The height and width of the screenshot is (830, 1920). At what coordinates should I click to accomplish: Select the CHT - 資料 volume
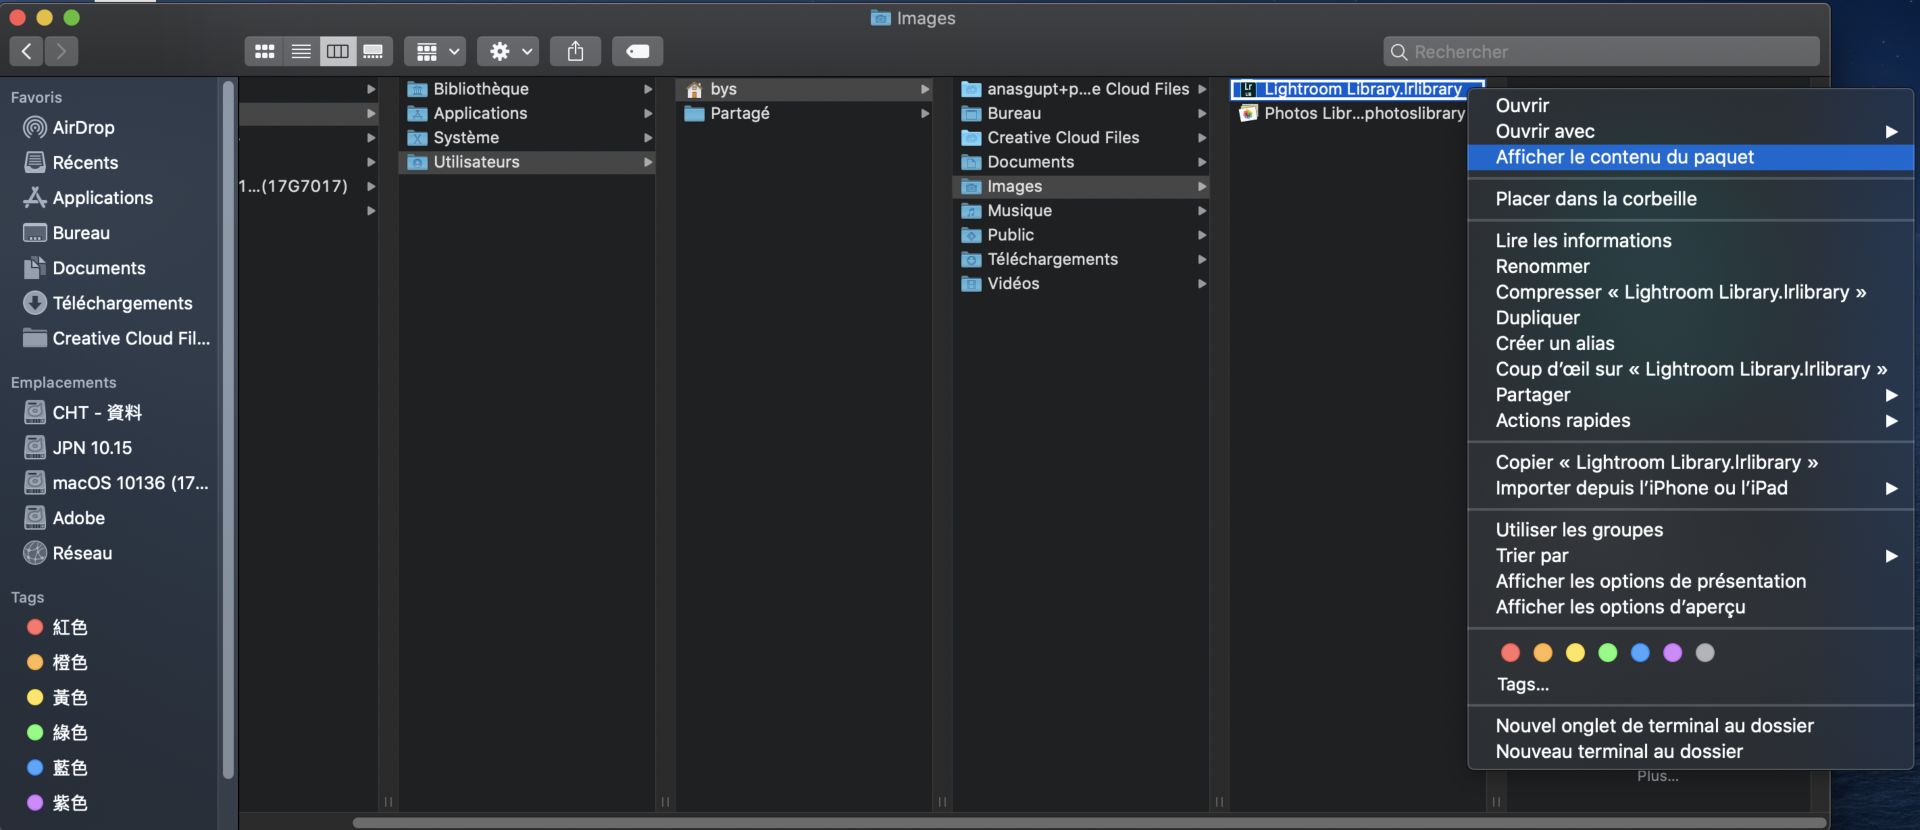(82, 412)
